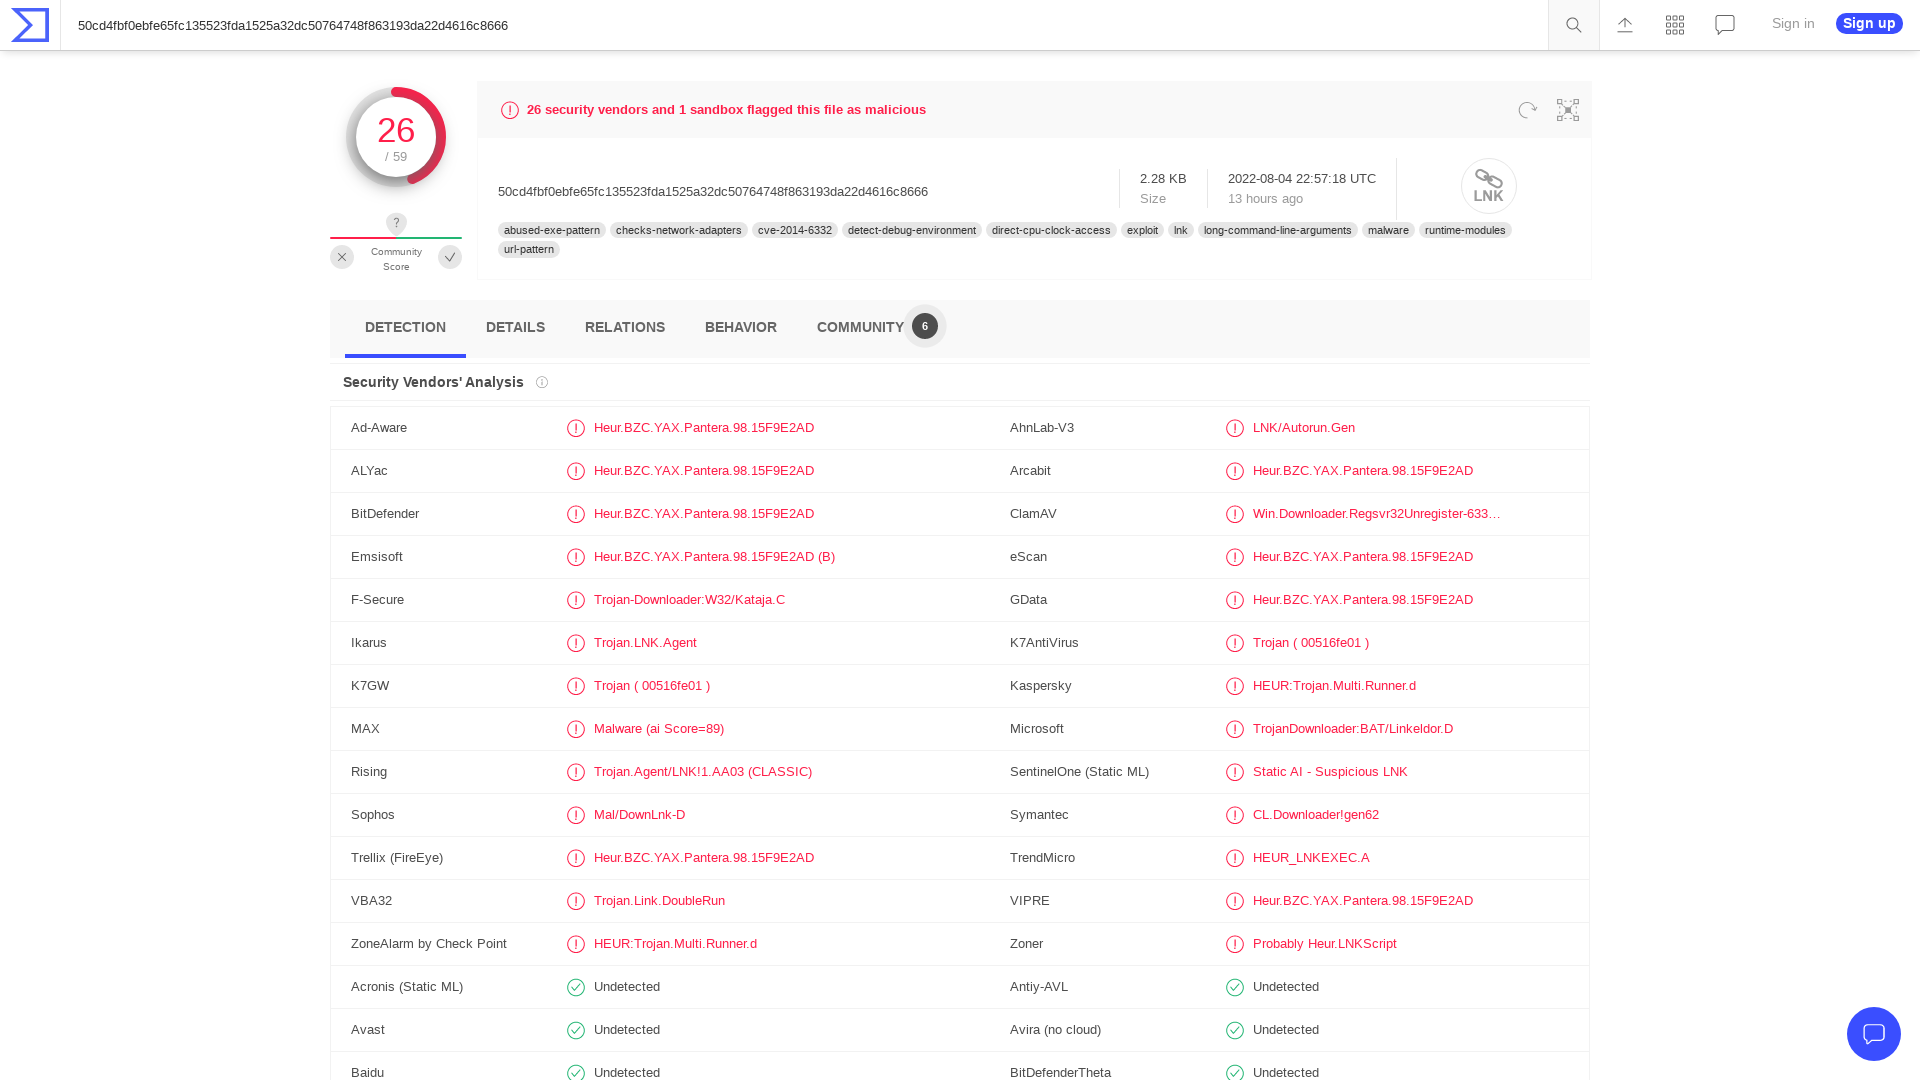Switch to the DETAILS tab
The image size is (1920, 1080).
[515, 327]
